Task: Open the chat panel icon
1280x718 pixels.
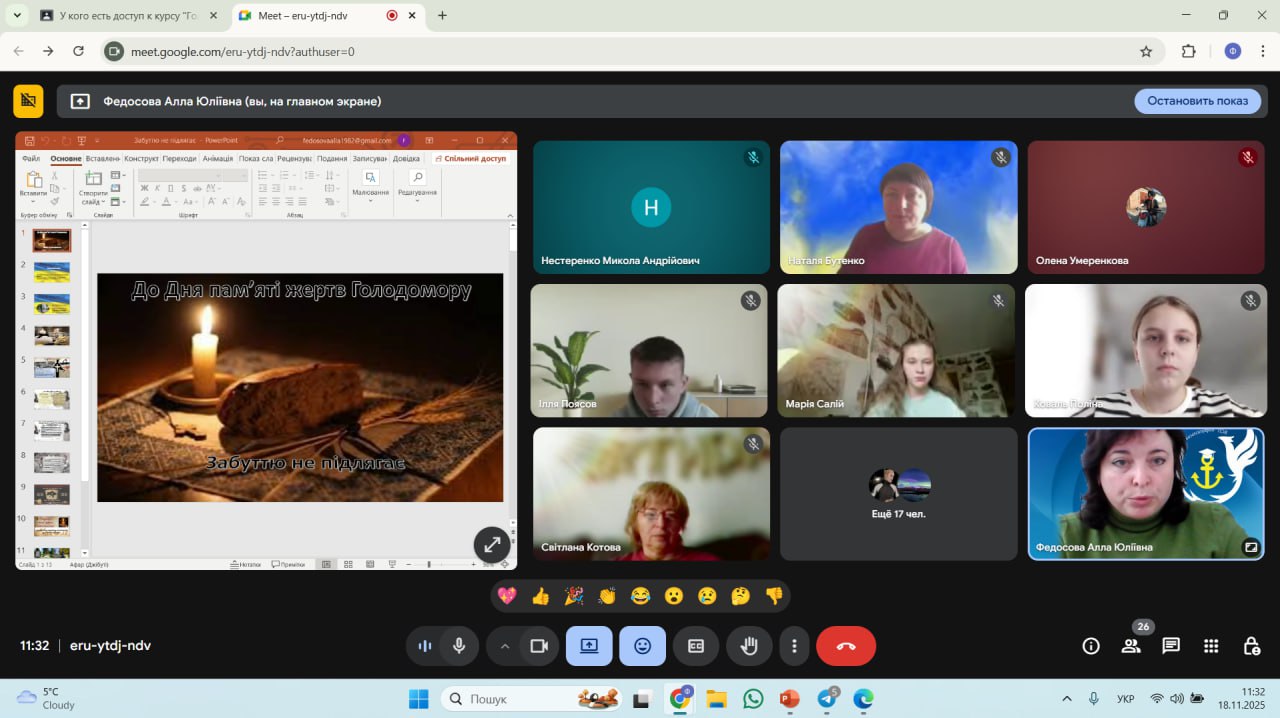Action: click(x=1171, y=646)
